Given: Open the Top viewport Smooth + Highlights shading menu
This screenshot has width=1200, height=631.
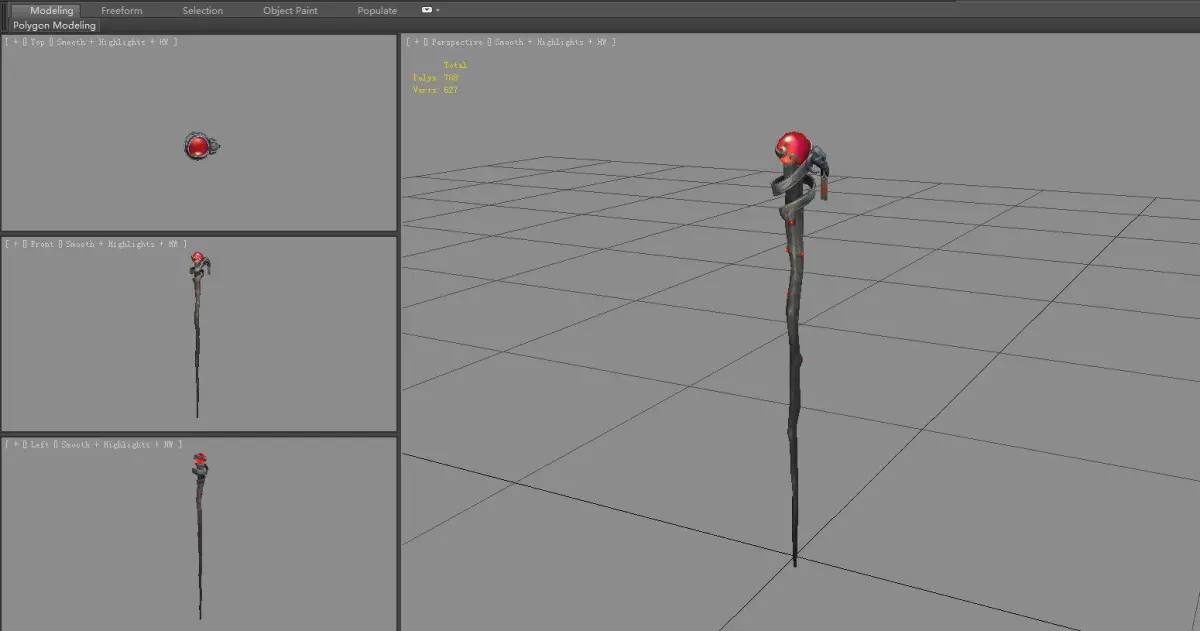Looking at the screenshot, I should (114, 42).
